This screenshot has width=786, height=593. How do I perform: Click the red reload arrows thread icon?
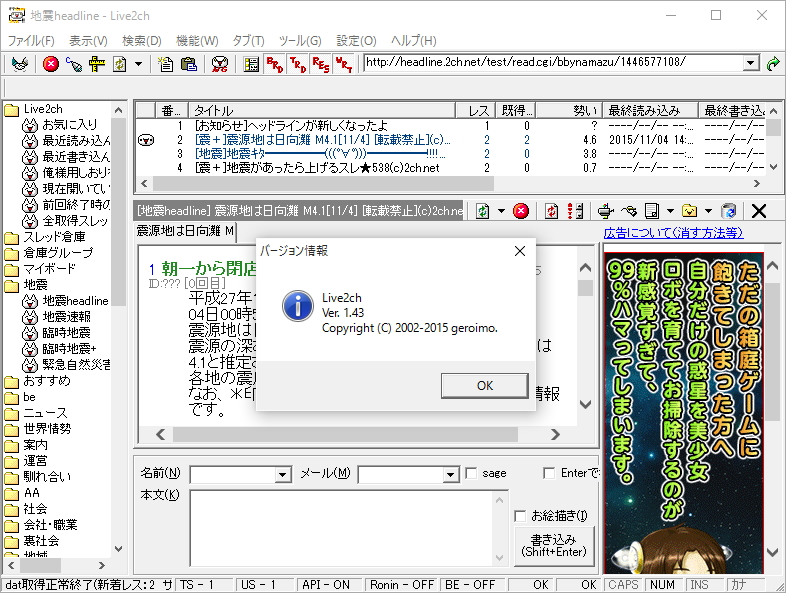click(551, 211)
